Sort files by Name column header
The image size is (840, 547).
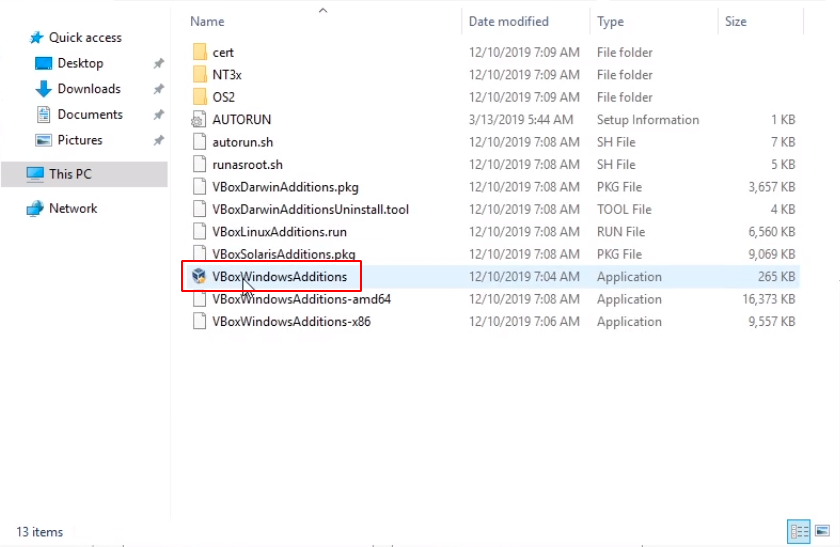(x=208, y=21)
